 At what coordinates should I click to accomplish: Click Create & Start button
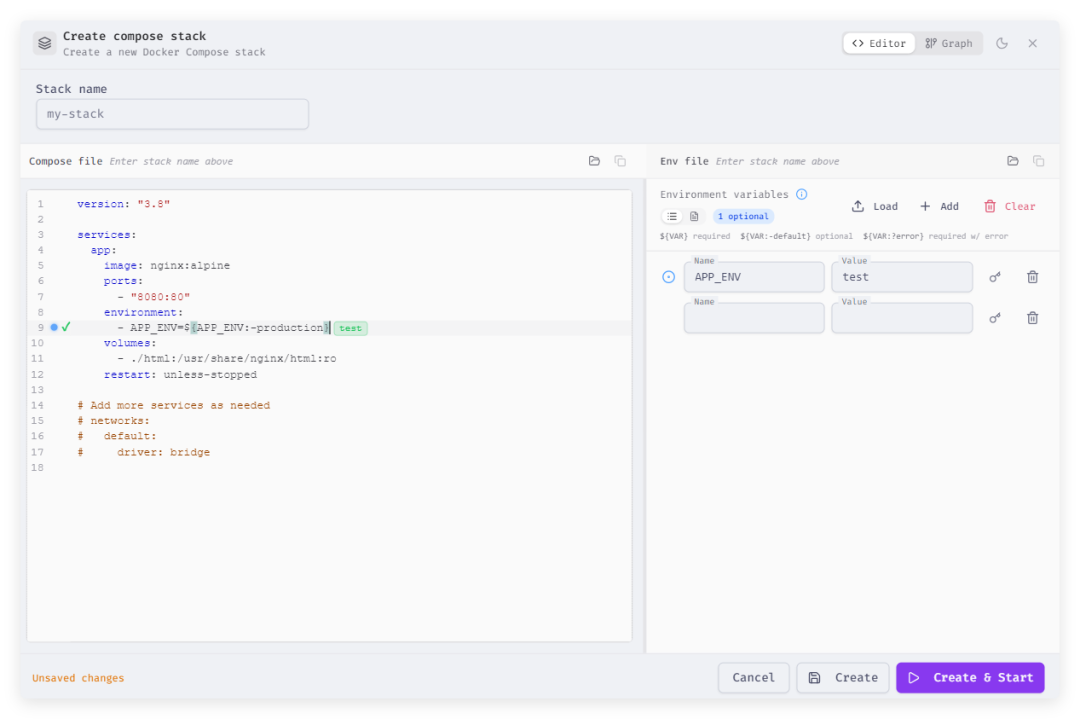tap(970, 678)
